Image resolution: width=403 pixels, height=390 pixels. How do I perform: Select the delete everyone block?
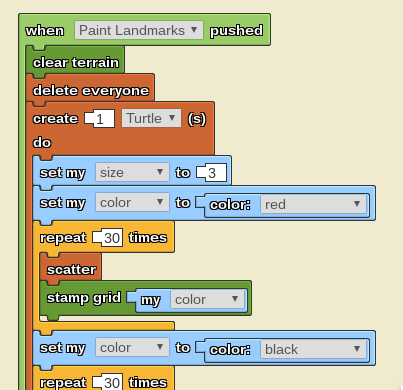pyautogui.click(x=91, y=90)
